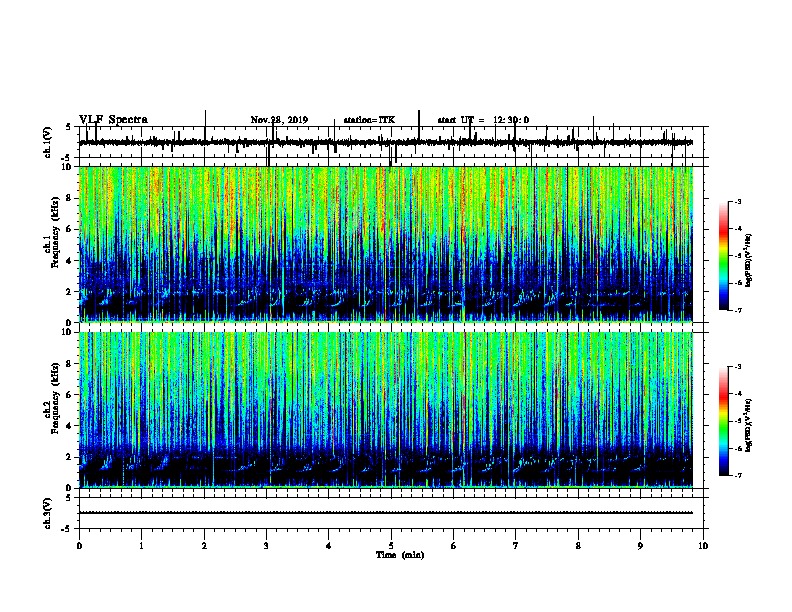Click the '-4' label on ch.1 color bar
The image size is (792, 612).
(737, 229)
